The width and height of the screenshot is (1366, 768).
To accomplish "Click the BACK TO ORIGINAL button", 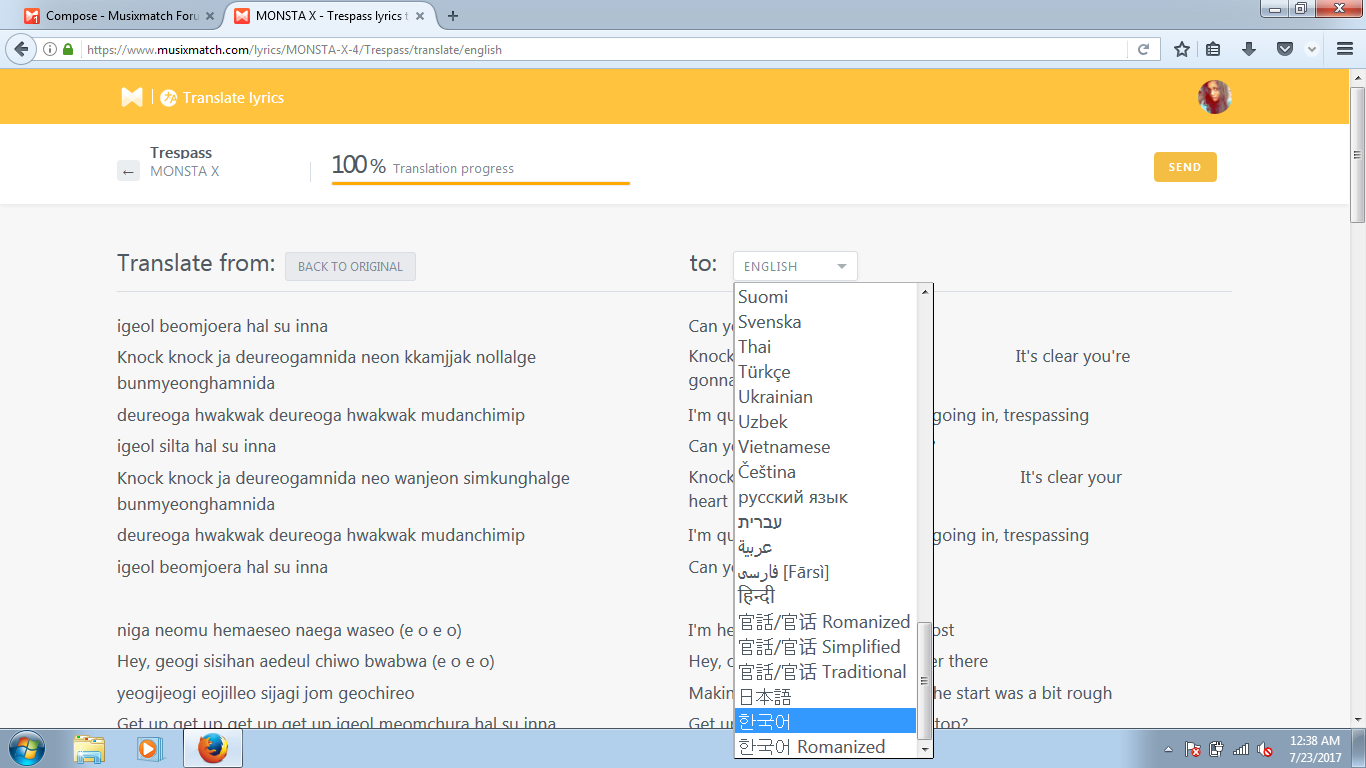I will click(350, 266).
